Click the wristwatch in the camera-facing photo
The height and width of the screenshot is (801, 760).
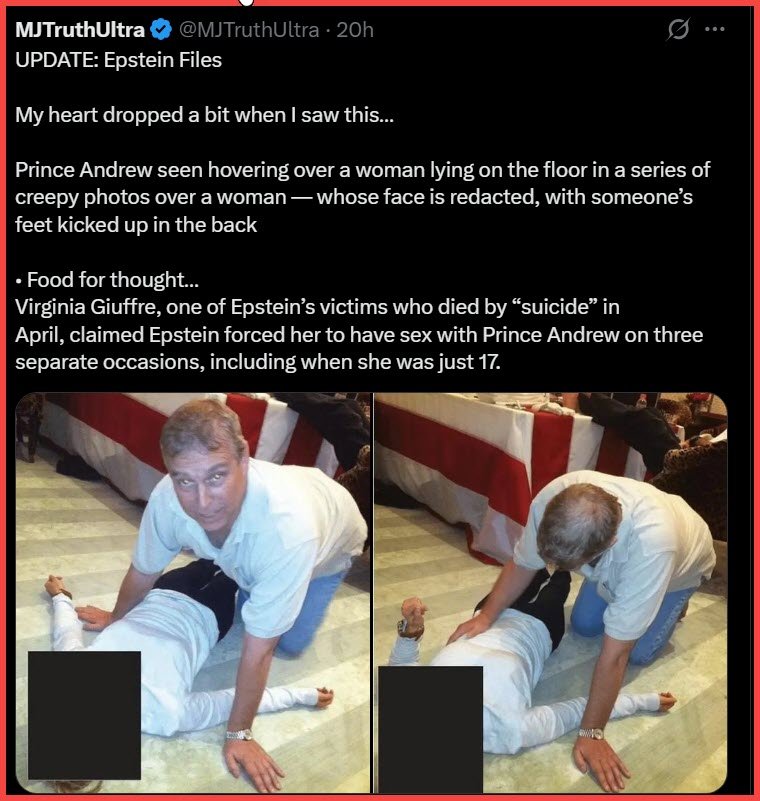[x=240, y=735]
